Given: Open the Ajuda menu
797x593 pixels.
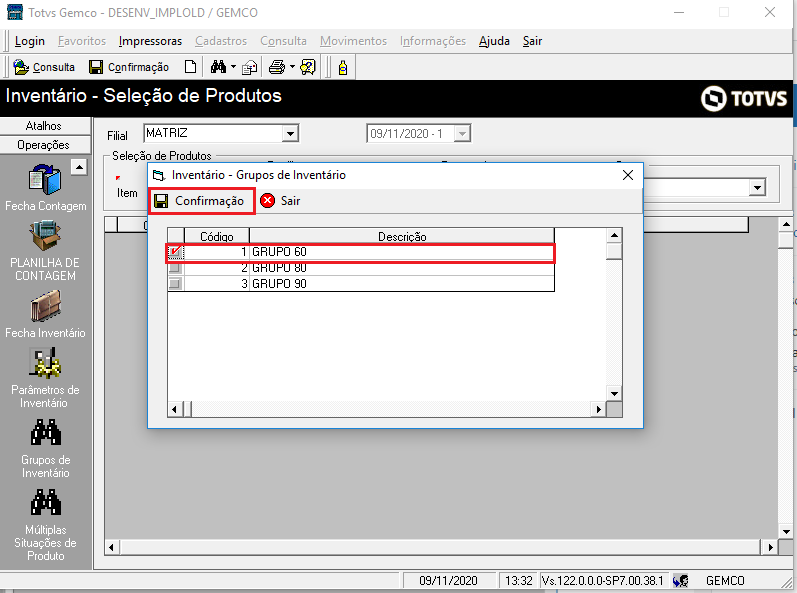Looking at the screenshot, I should click(x=494, y=41).
